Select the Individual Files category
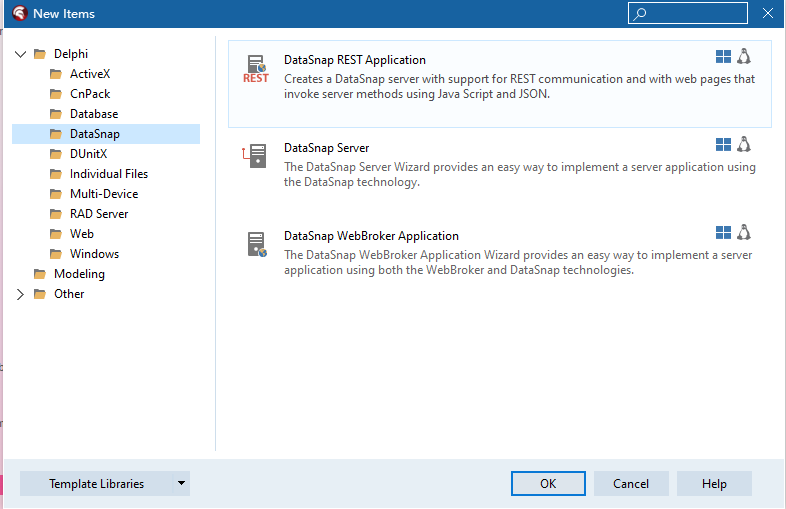The height and width of the screenshot is (509, 786). click(109, 174)
